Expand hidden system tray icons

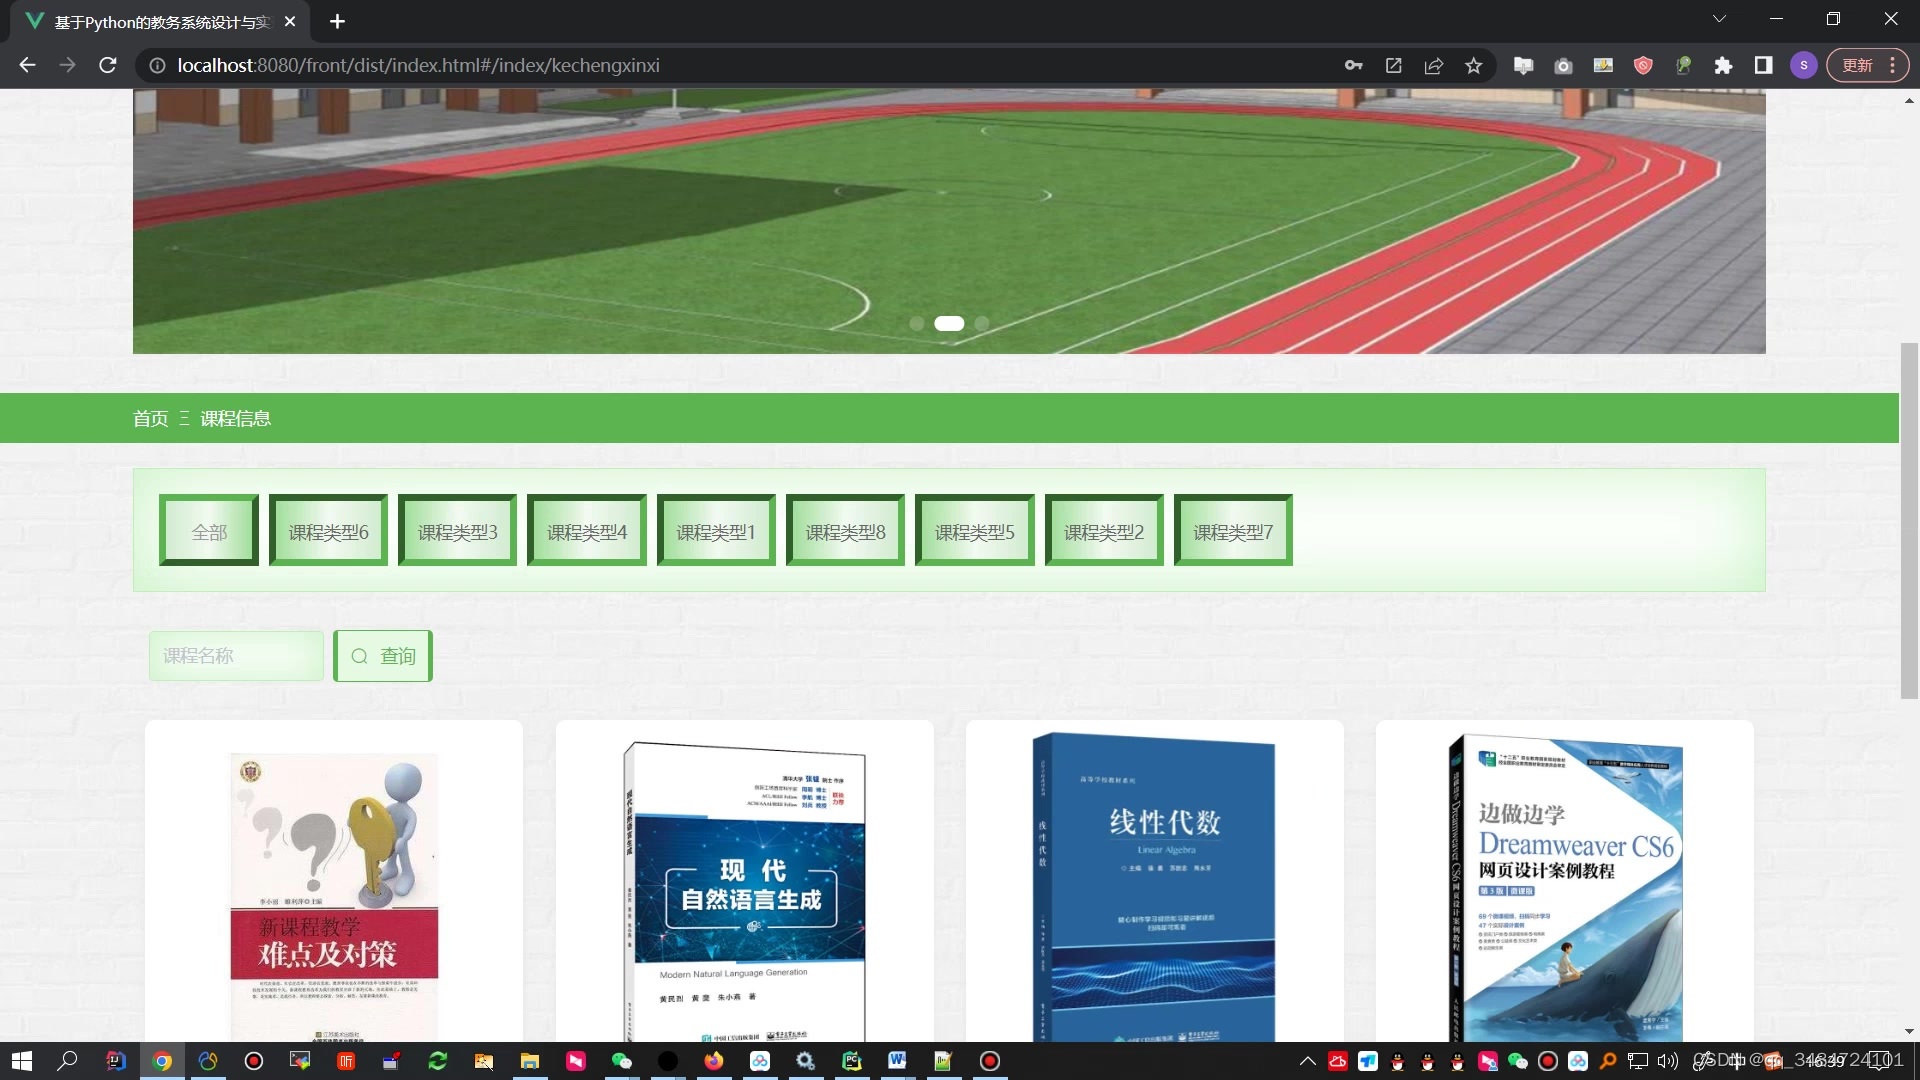pyautogui.click(x=1307, y=1061)
